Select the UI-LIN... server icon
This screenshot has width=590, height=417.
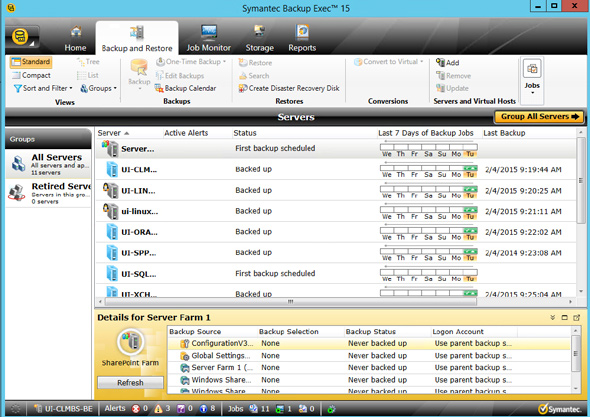pos(111,190)
